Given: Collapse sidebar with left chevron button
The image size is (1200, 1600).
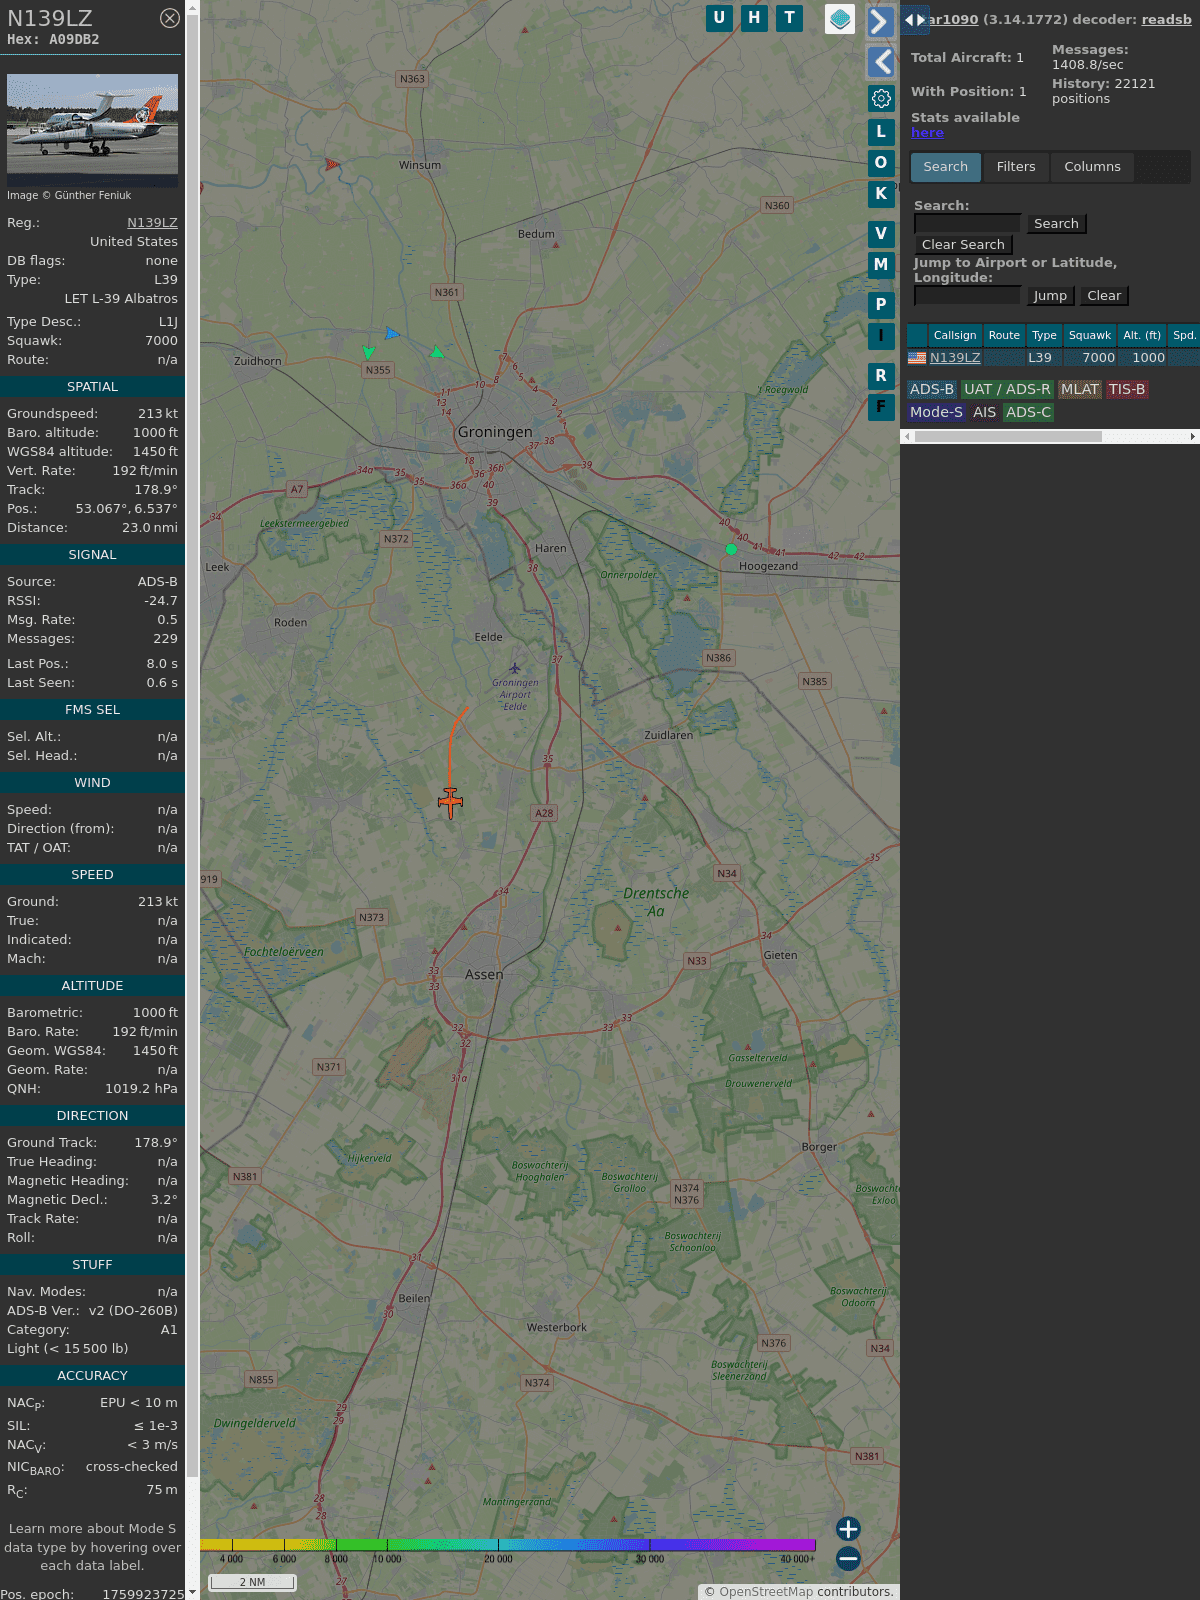Looking at the screenshot, I should point(880,62).
